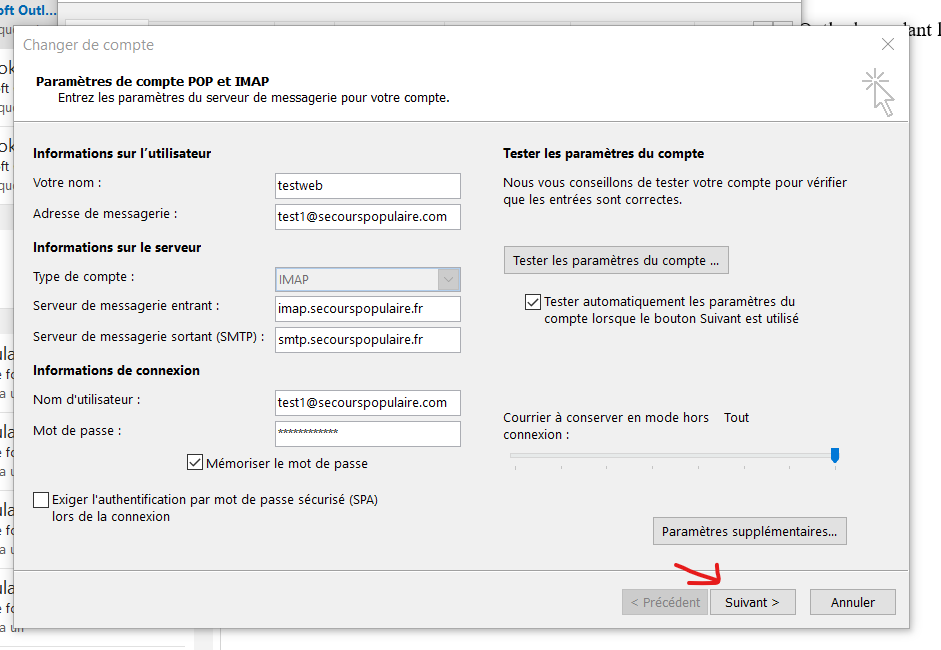Screen dimensions: 941x650
Task: Click leftmost end of offline mail slider track
Action: point(514,456)
